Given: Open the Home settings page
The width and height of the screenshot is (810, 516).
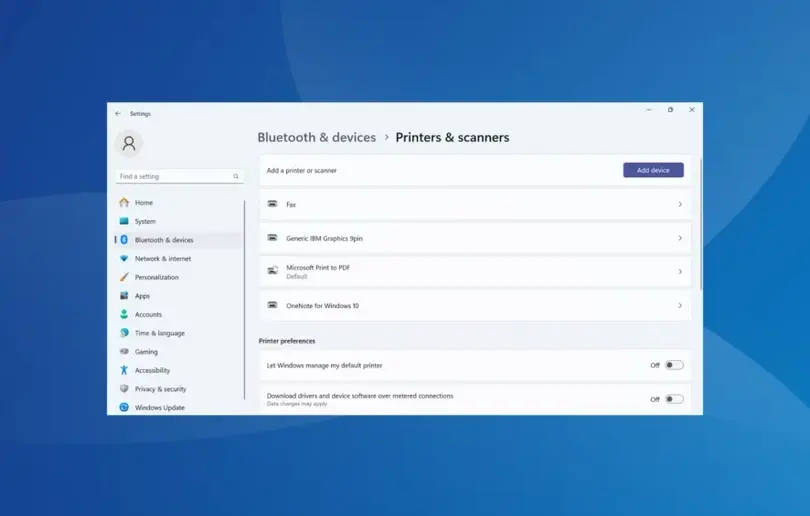Looking at the screenshot, I should 179,202.
